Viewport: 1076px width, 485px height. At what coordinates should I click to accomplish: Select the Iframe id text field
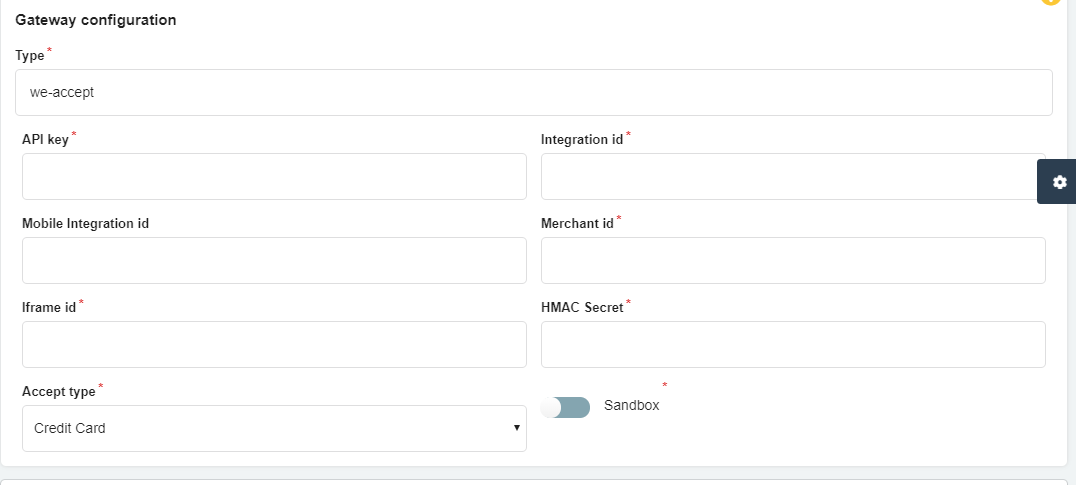(x=274, y=344)
